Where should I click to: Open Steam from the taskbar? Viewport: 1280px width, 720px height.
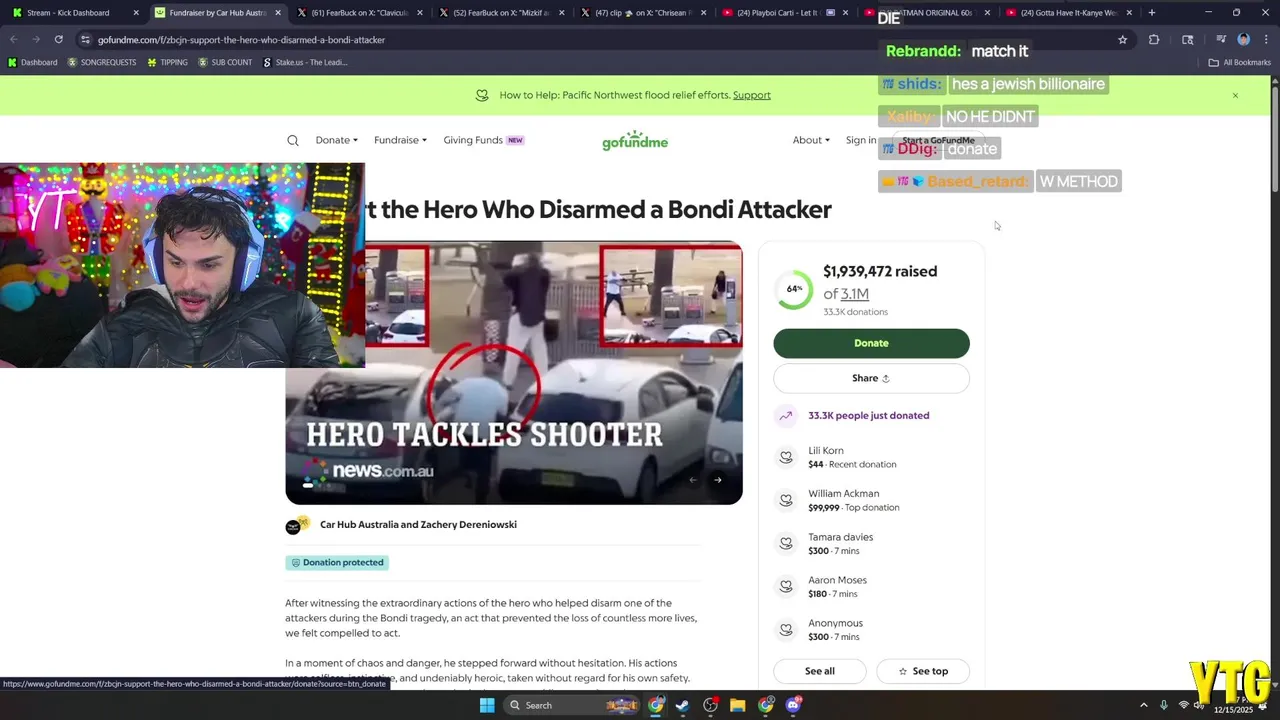pyautogui.click(x=682, y=705)
